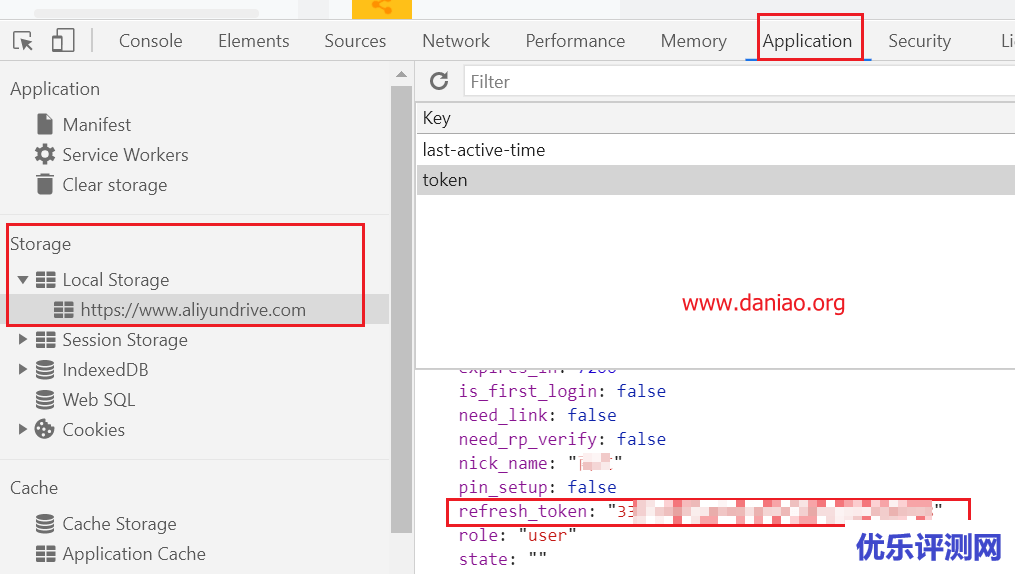This screenshot has width=1015, height=574.
Task: Select the Application tab
Action: click(807, 41)
